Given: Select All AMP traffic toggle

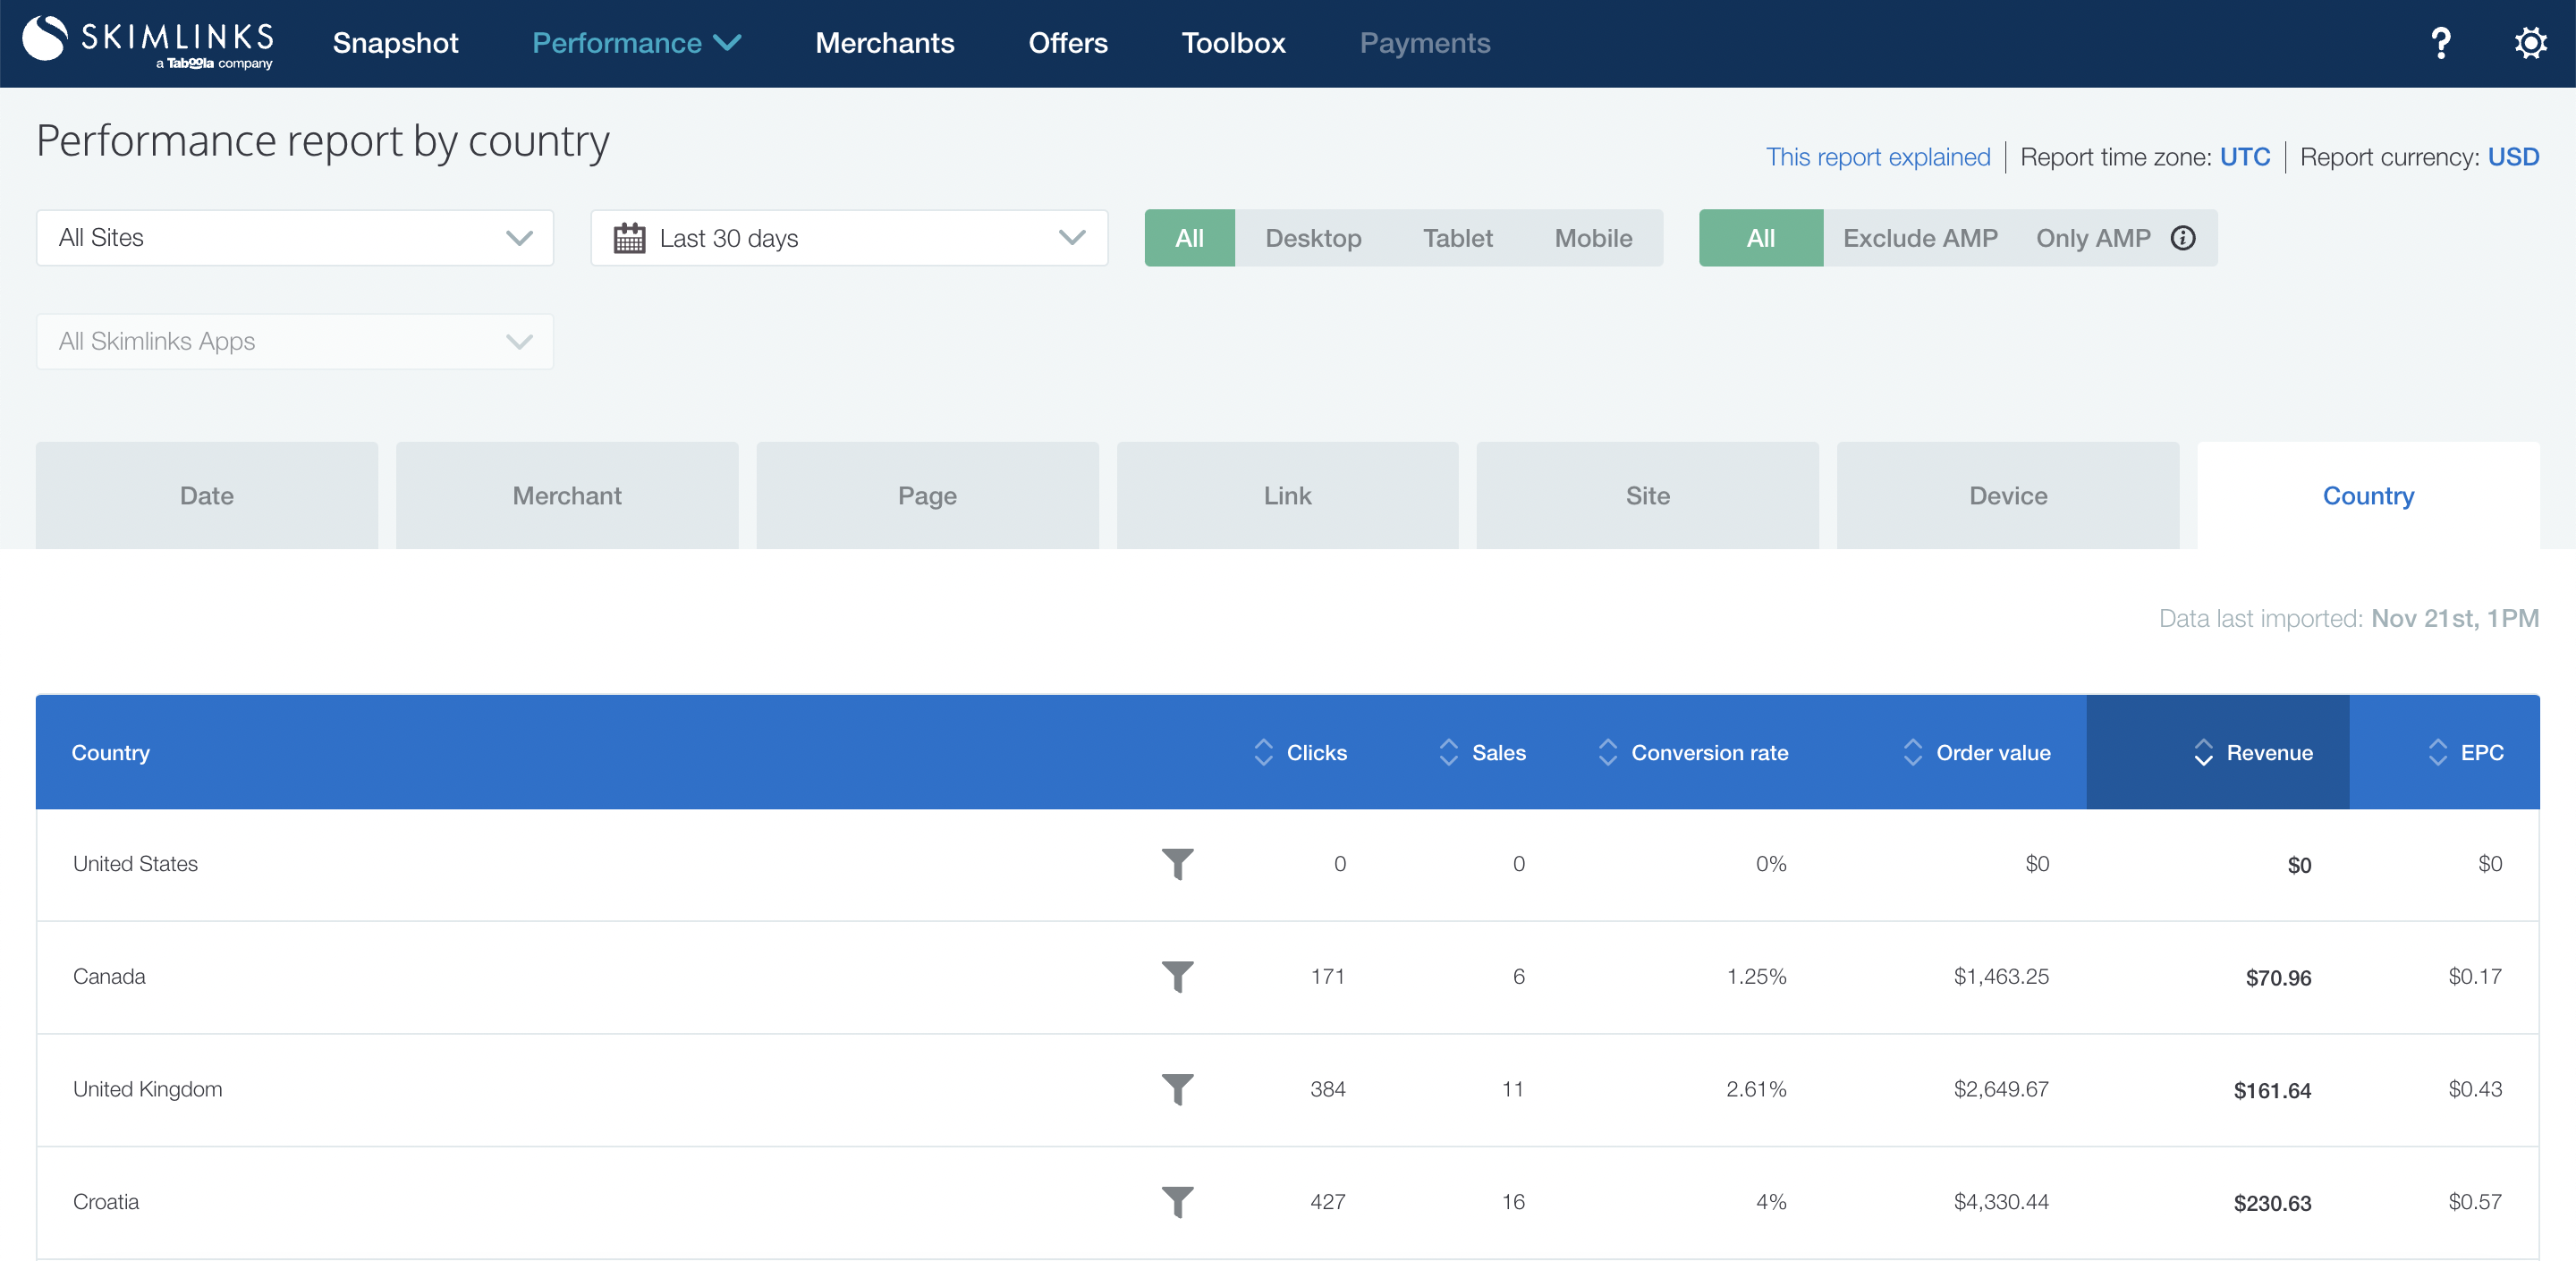Looking at the screenshot, I should [1760, 238].
